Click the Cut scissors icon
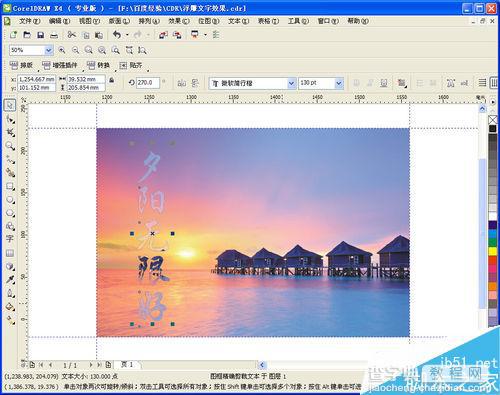The width and height of the screenshot is (500, 395). [x=72, y=35]
